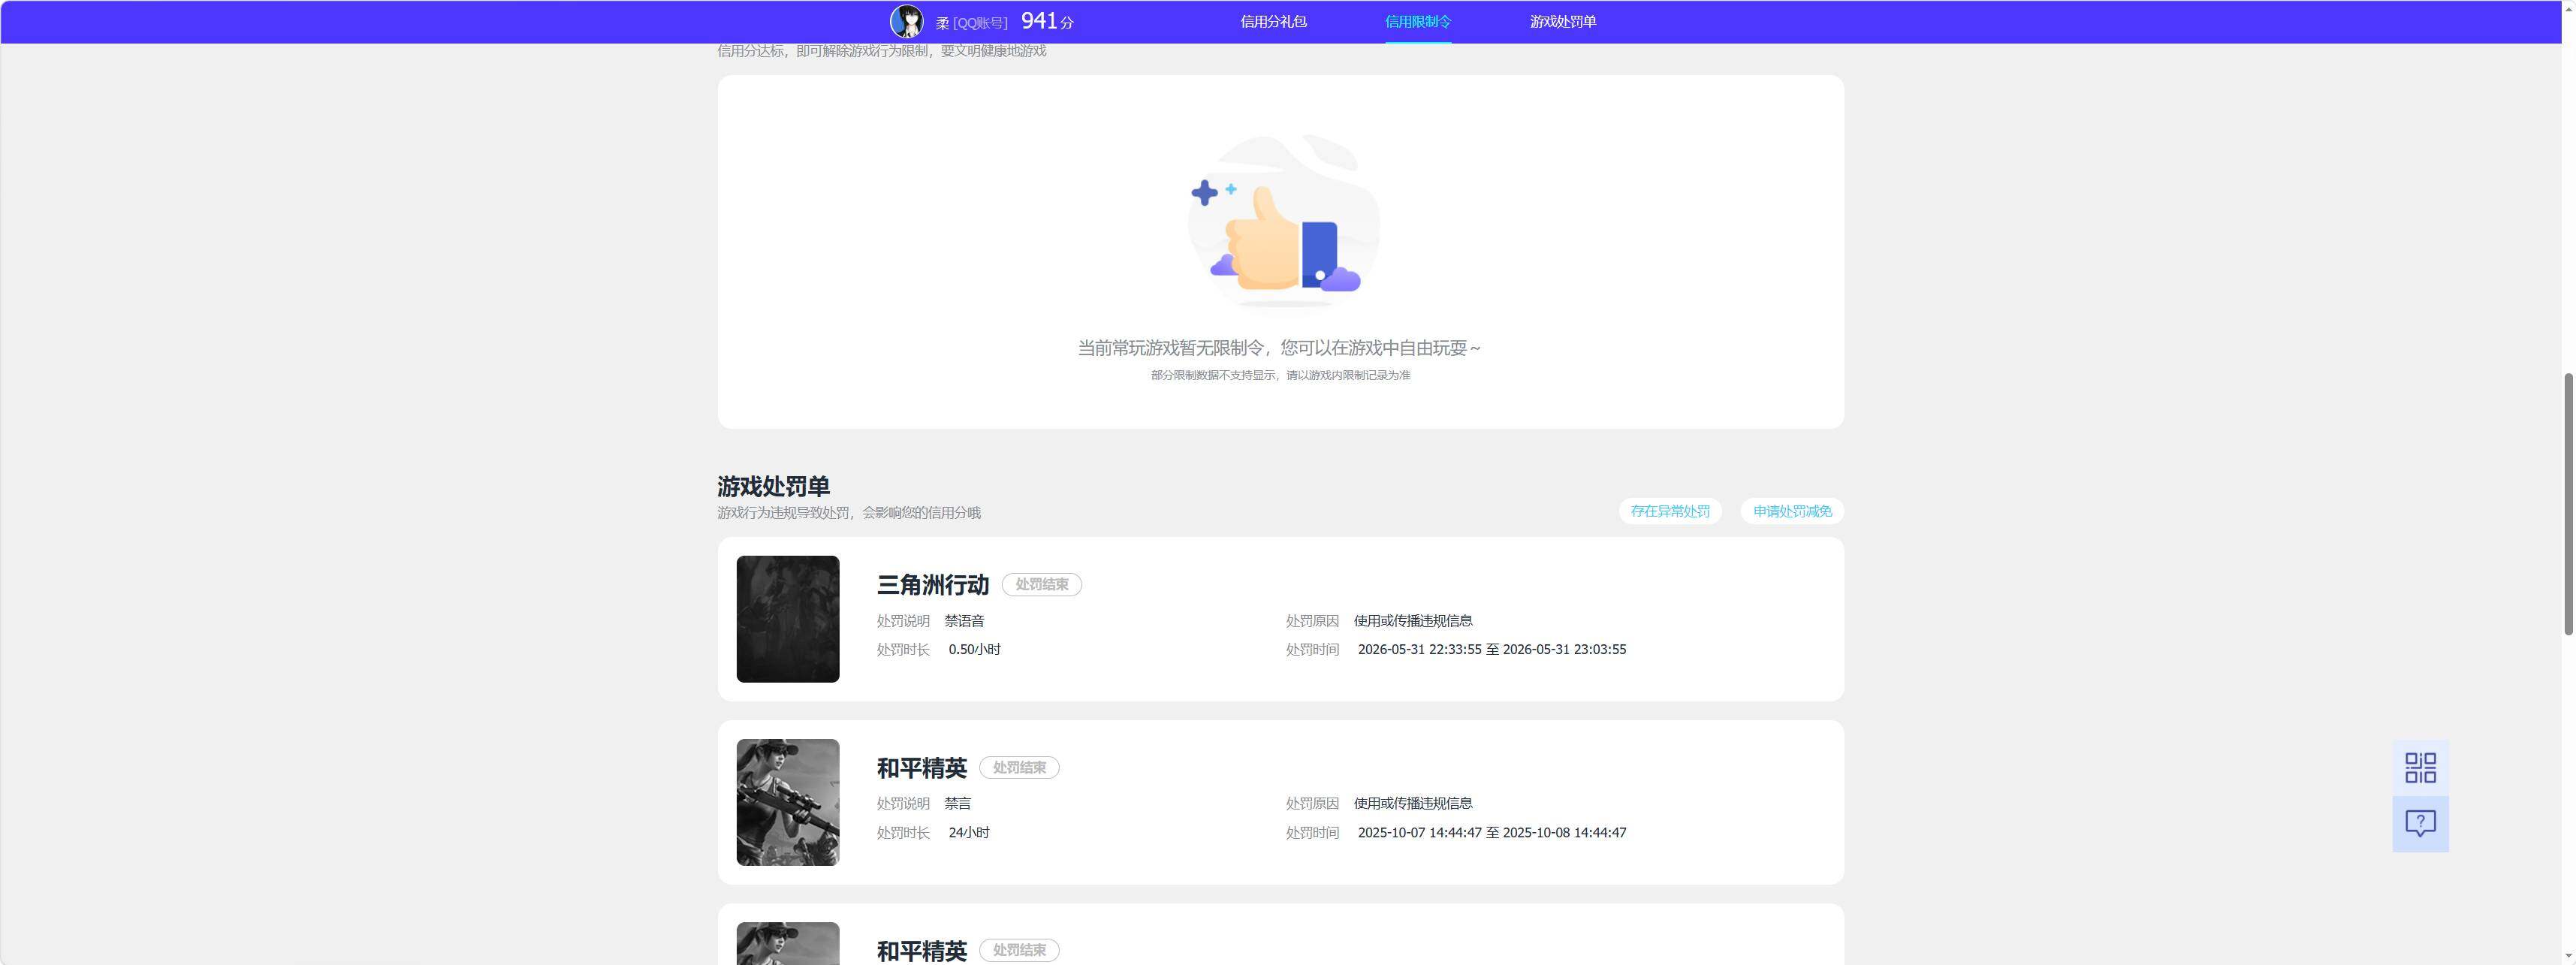This screenshot has width=2576, height=965.
Task: Click the 存在异常处罚 button
Action: pyautogui.click(x=1670, y=511)
